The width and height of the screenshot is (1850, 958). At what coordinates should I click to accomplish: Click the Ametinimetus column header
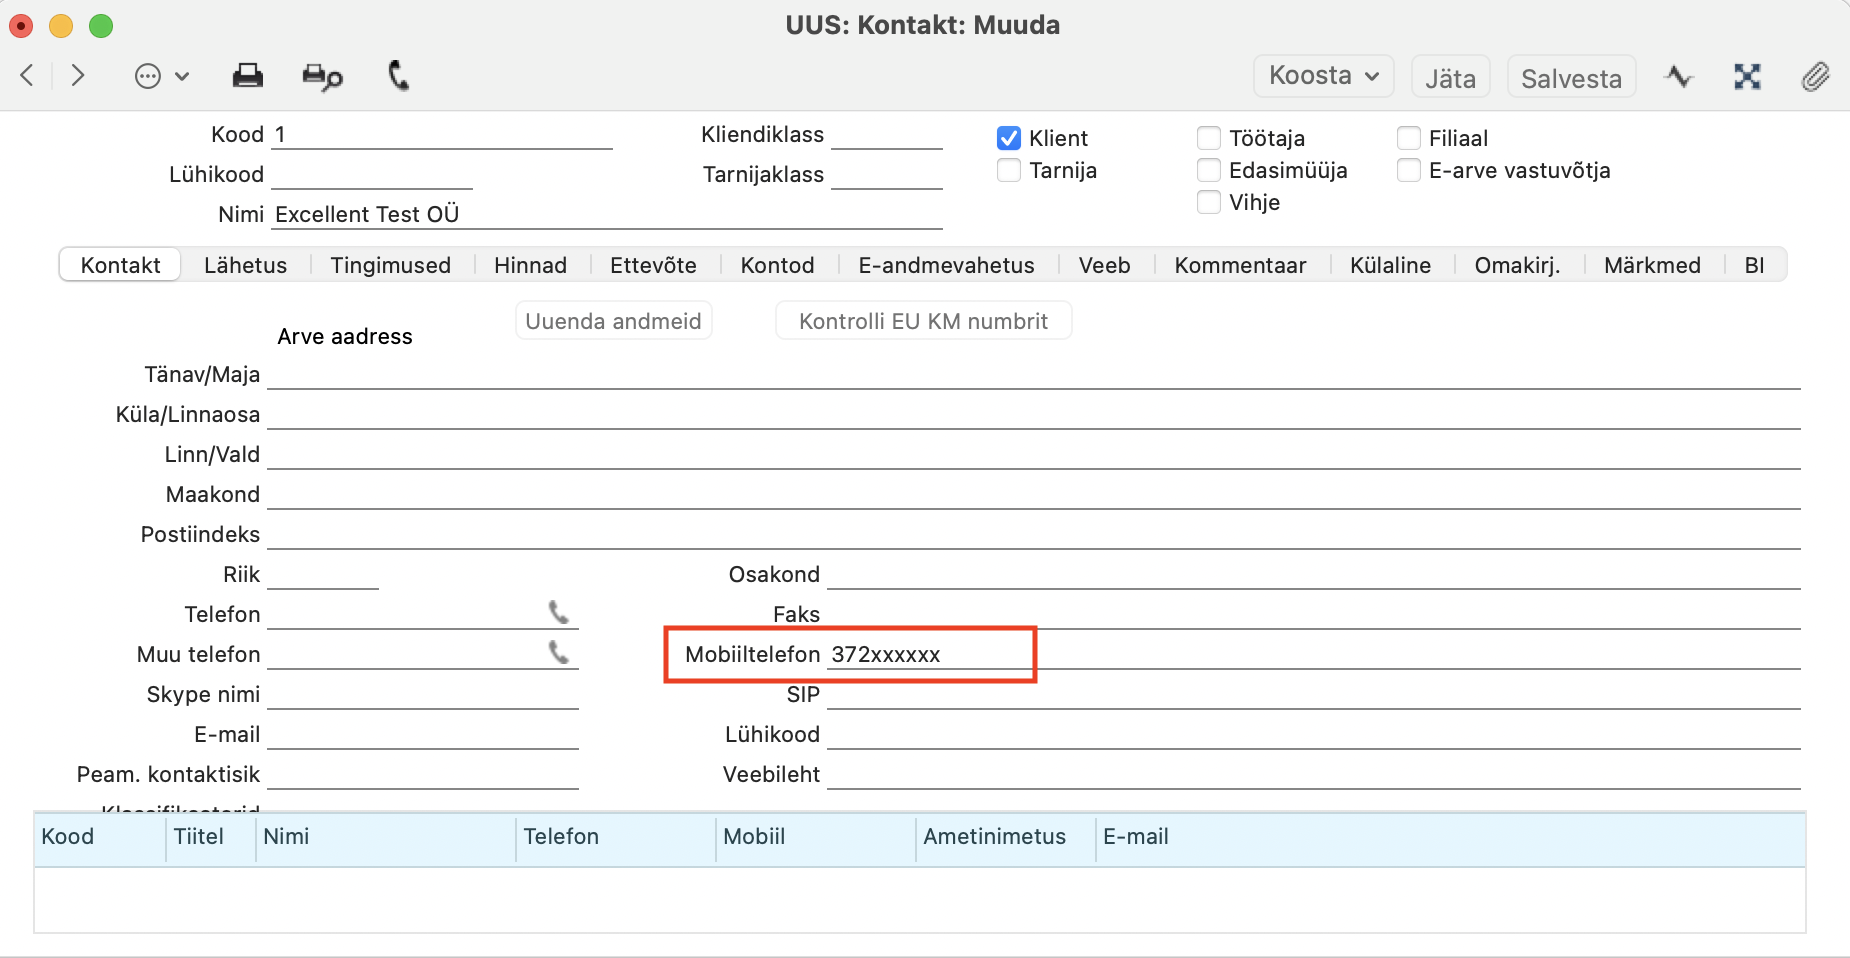click(1005, 837)
